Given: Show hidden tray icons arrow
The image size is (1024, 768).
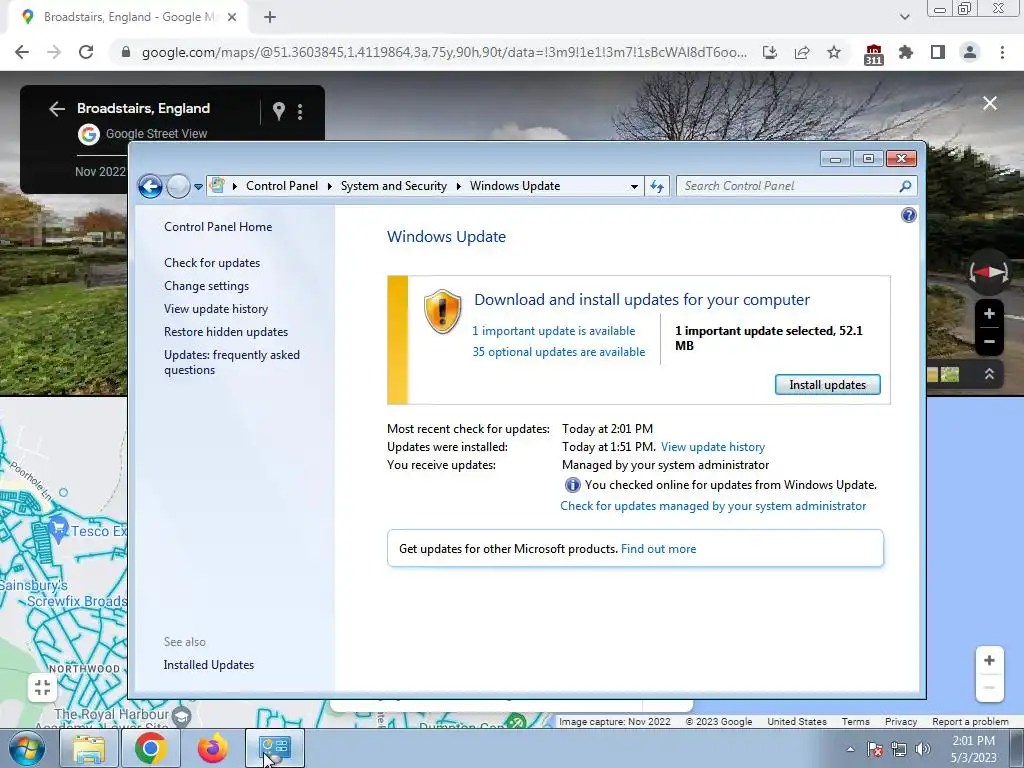Looking at the screenshot, I should click(850, 749).
